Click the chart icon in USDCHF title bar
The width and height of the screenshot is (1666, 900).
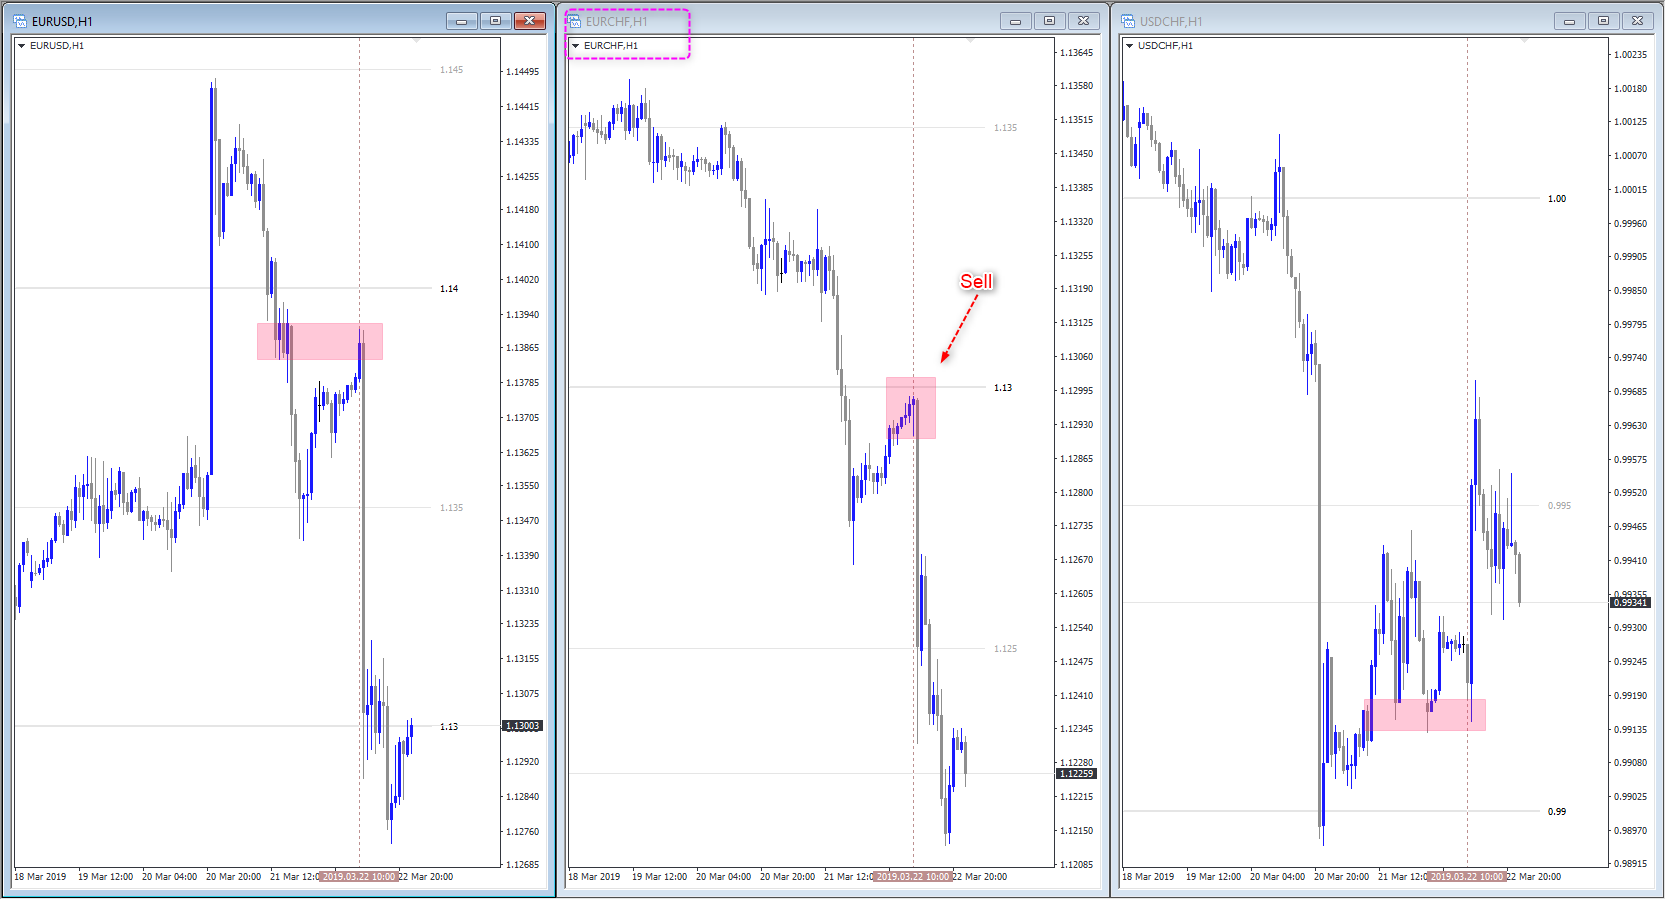(1127, 19)
